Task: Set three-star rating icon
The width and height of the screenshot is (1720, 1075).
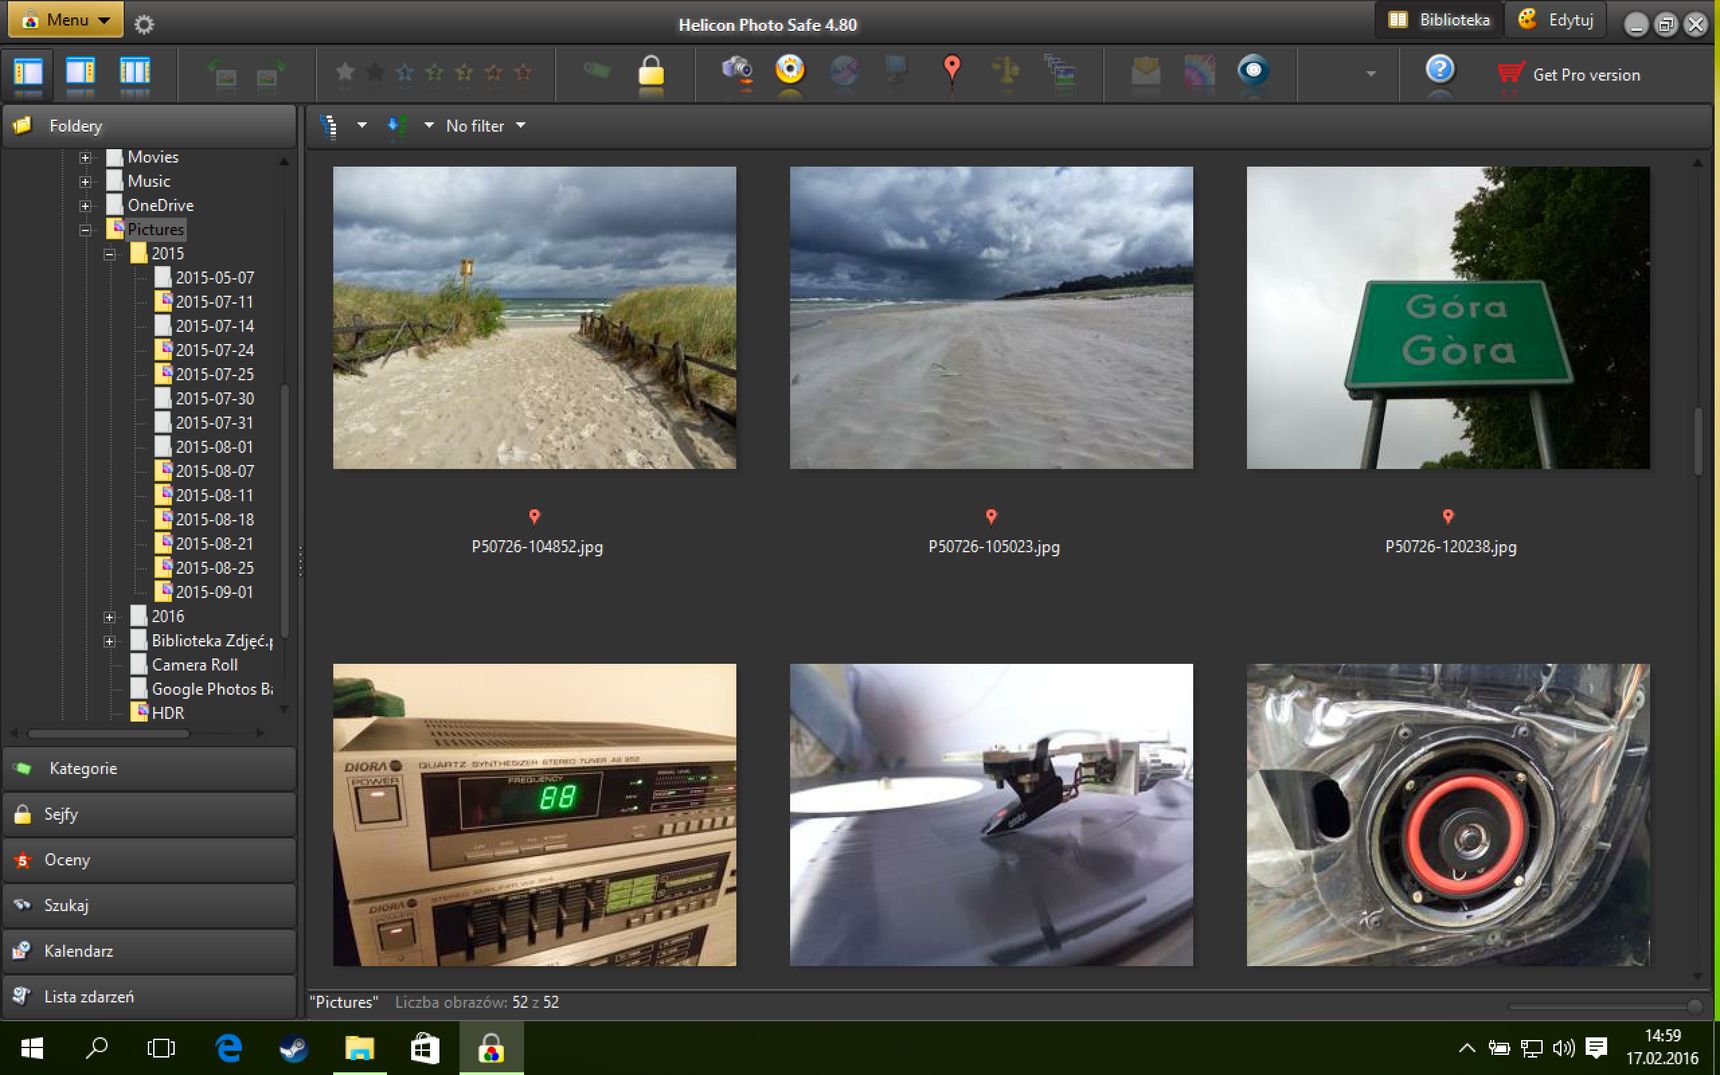Action: tap(464, 72)
